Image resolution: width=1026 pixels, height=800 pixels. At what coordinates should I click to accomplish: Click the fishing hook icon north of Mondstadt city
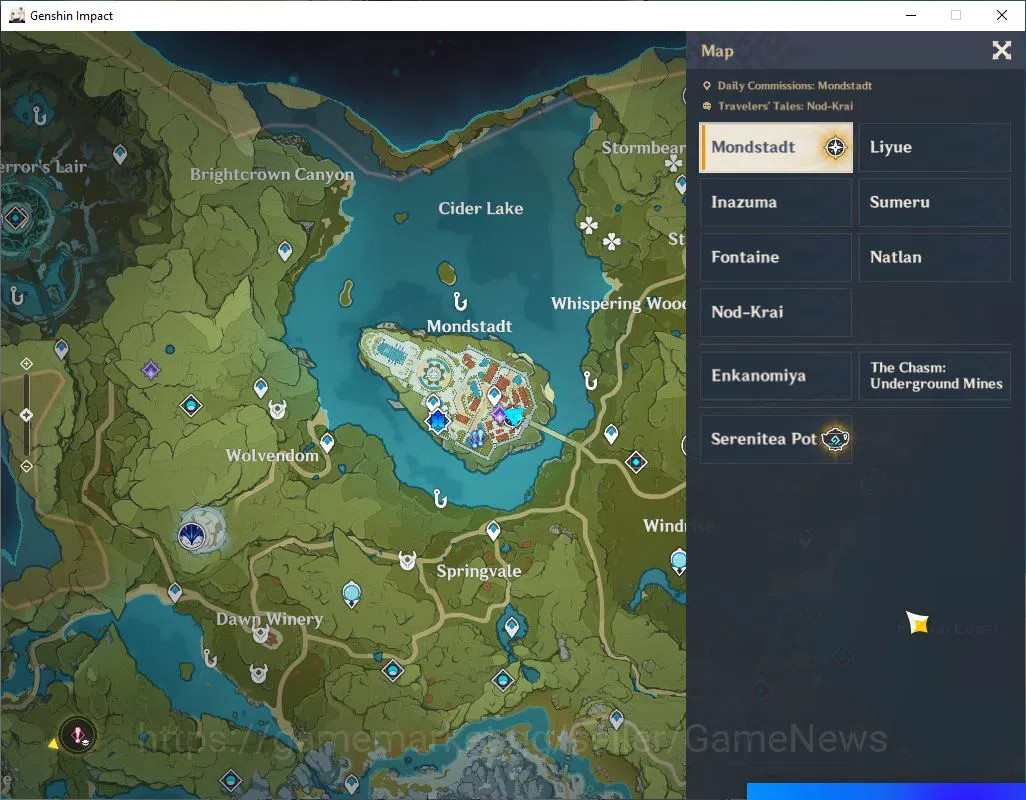coord(461,302)
